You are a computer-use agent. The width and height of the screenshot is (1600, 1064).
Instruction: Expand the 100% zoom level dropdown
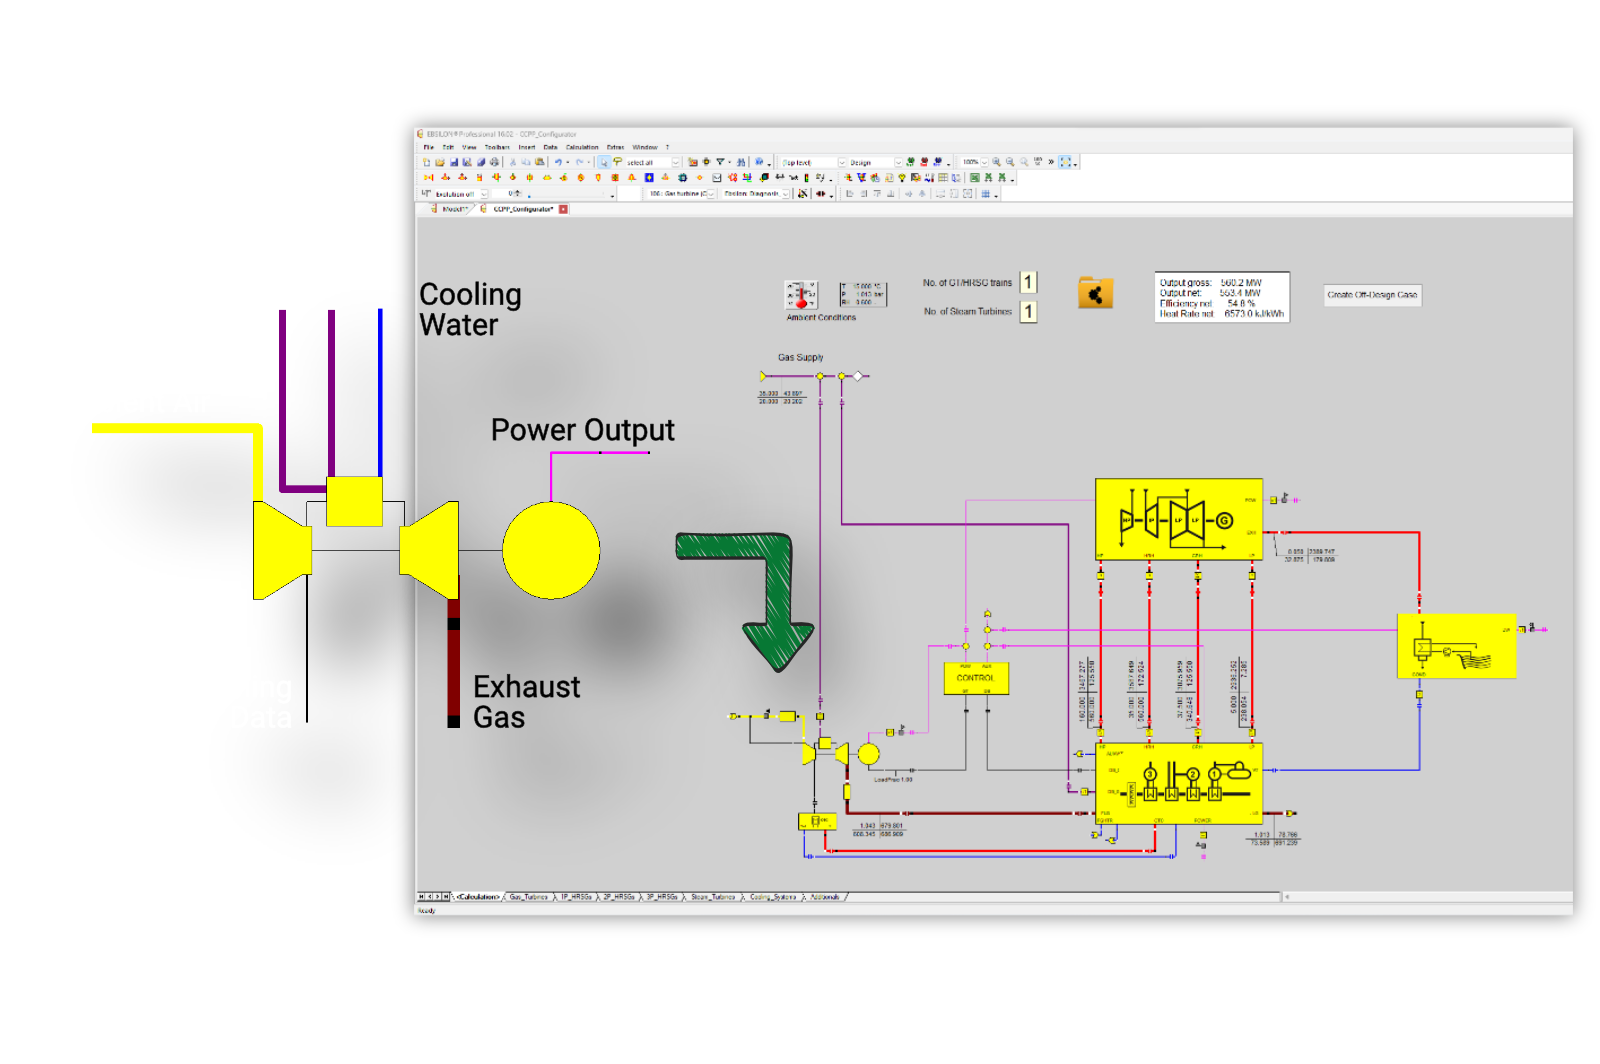coord(985,161)
